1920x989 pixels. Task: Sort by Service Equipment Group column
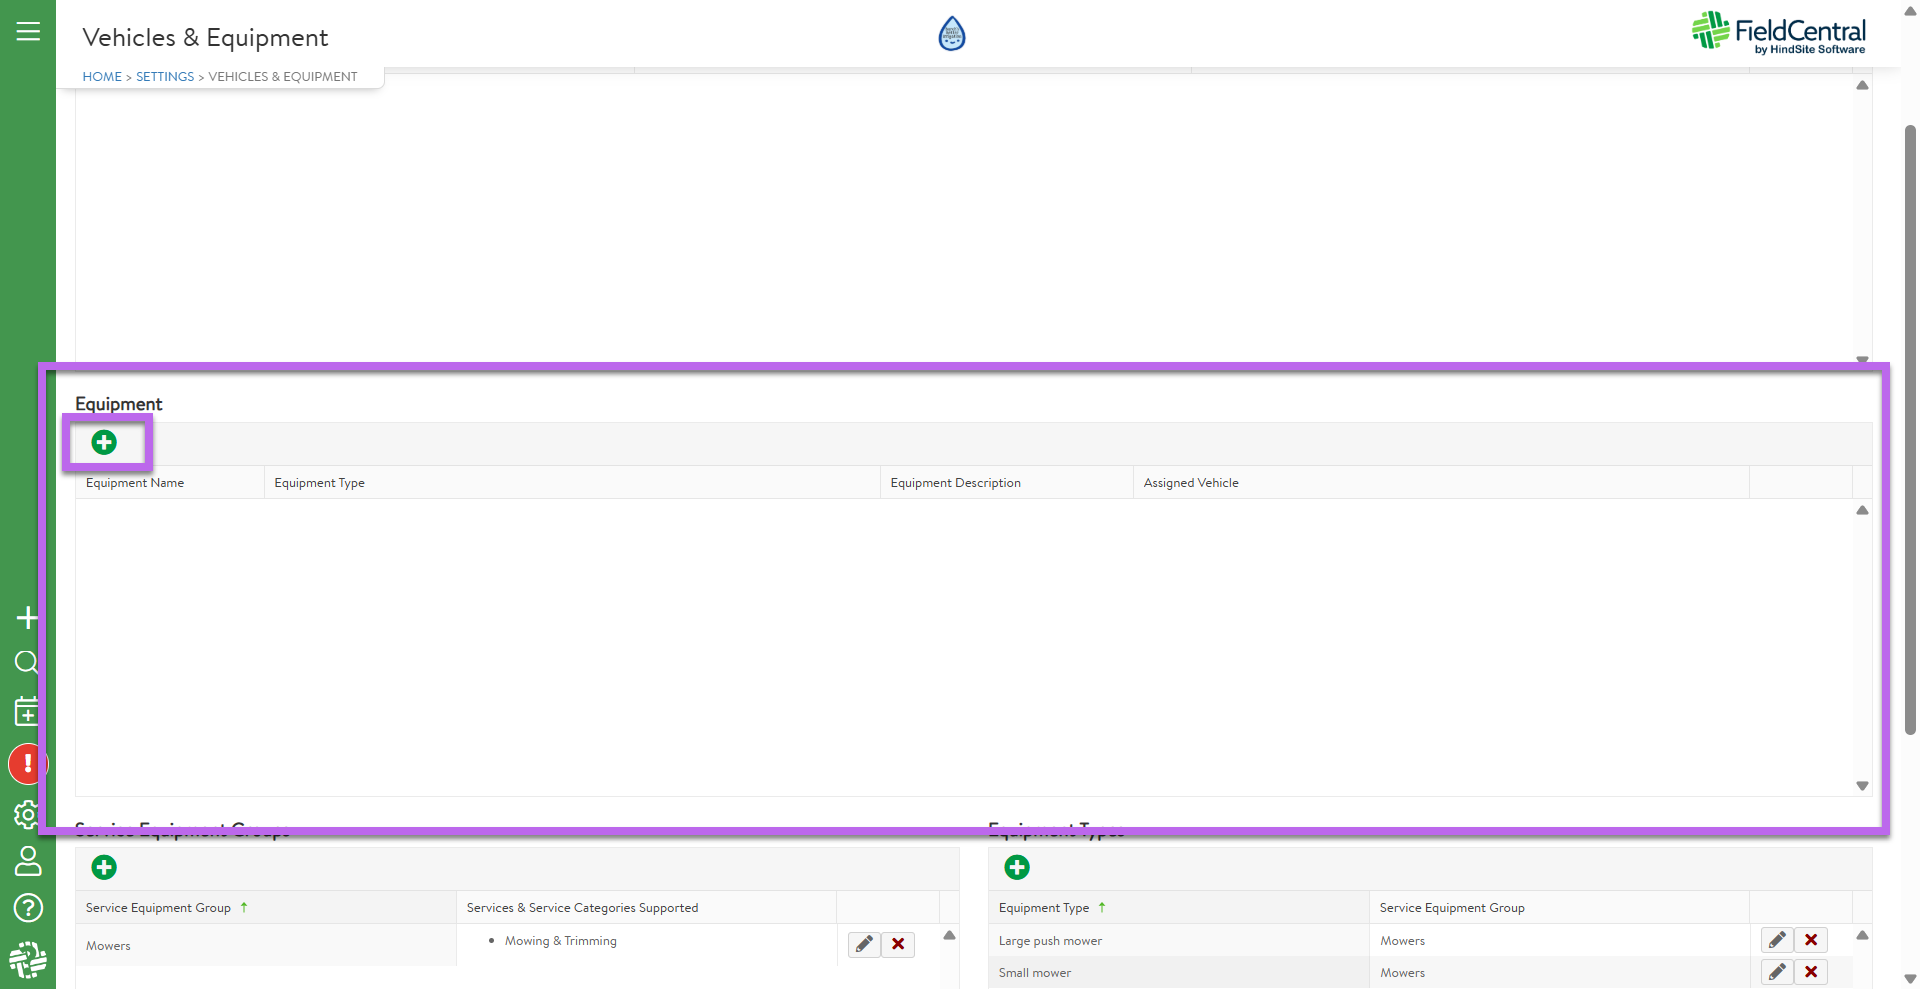click(x=158, y=908)
